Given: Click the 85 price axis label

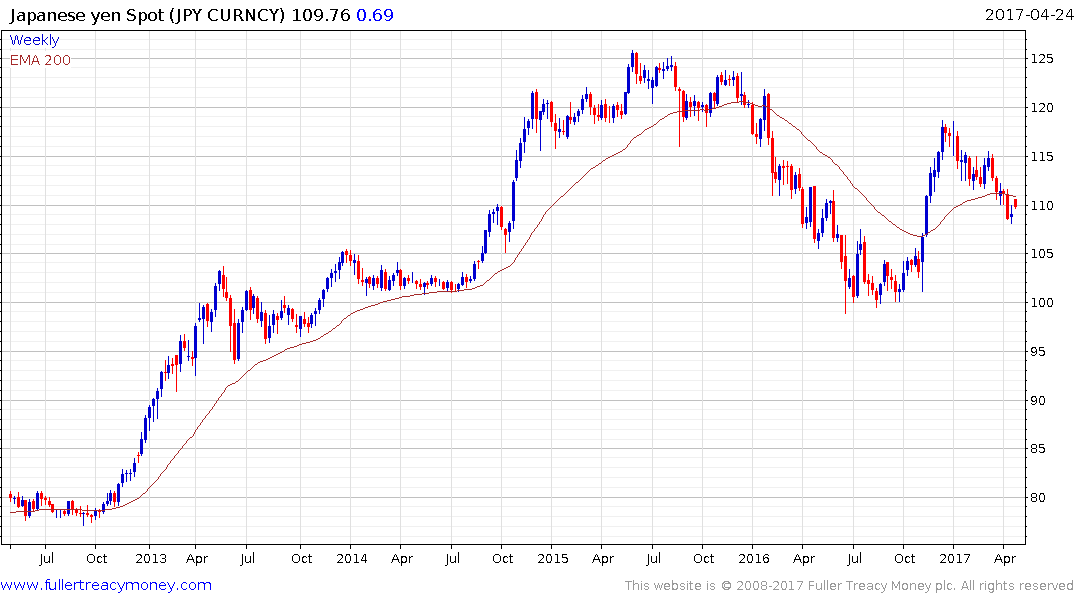Looking at the screenshot, I should (x=1039, y=449).
